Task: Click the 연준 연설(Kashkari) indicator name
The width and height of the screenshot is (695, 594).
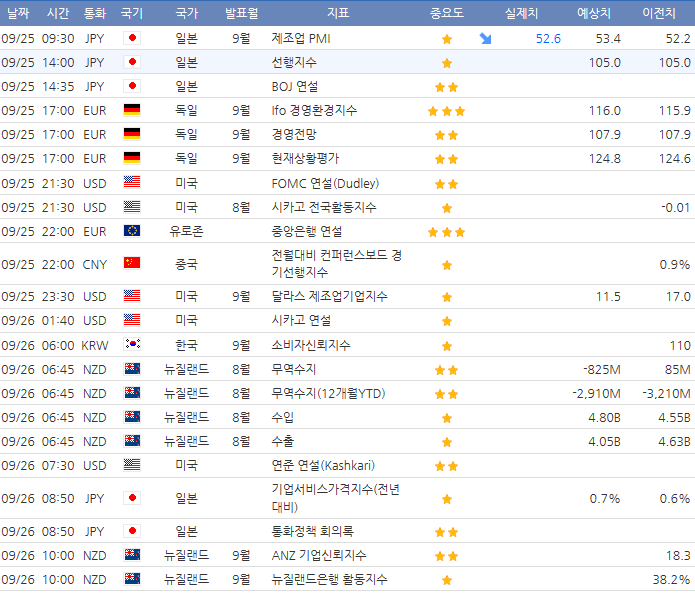Action: coord(323,465)
